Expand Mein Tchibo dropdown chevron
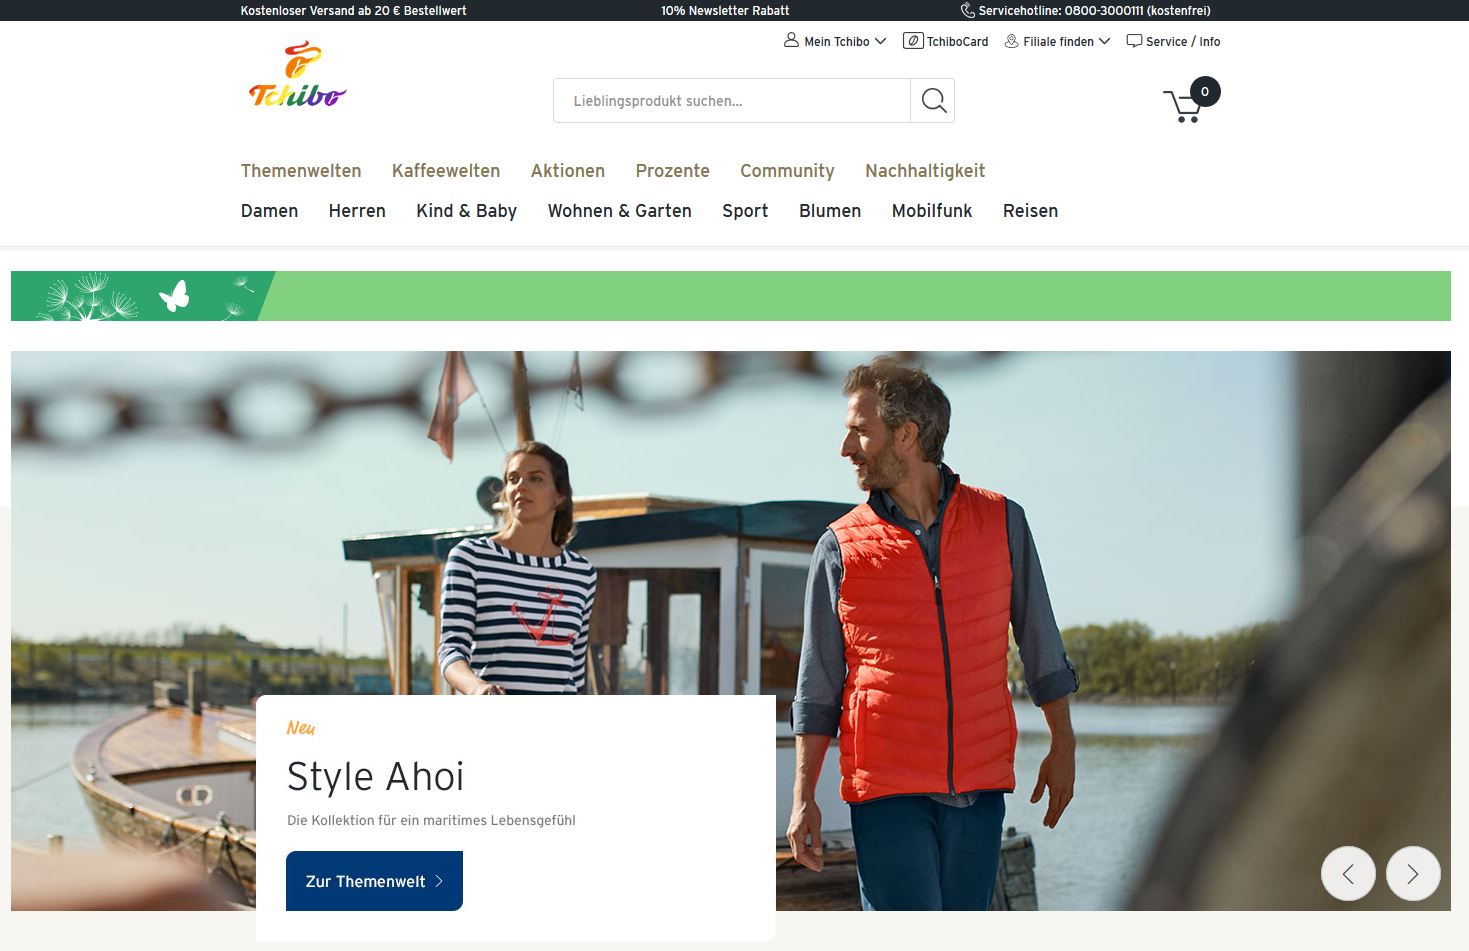1469x951 pixels. tap(880, 41)
